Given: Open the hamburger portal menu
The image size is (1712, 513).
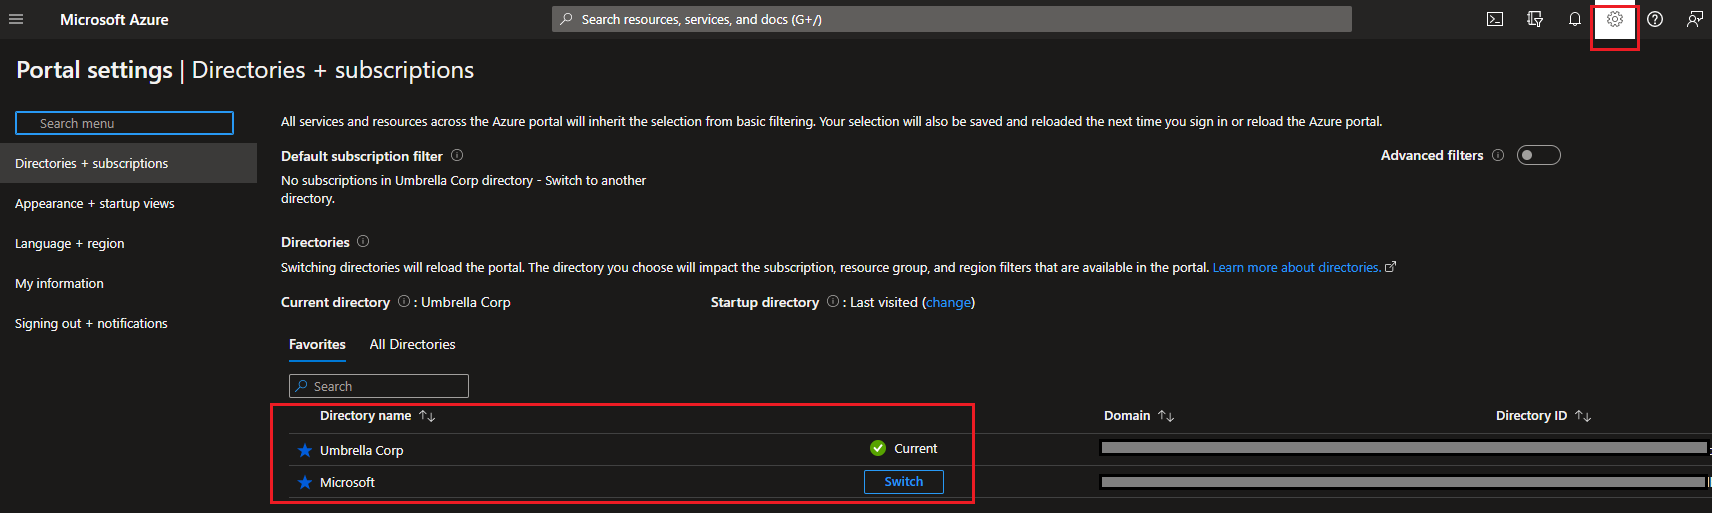Looking at the screenshot, I should 16,19.
